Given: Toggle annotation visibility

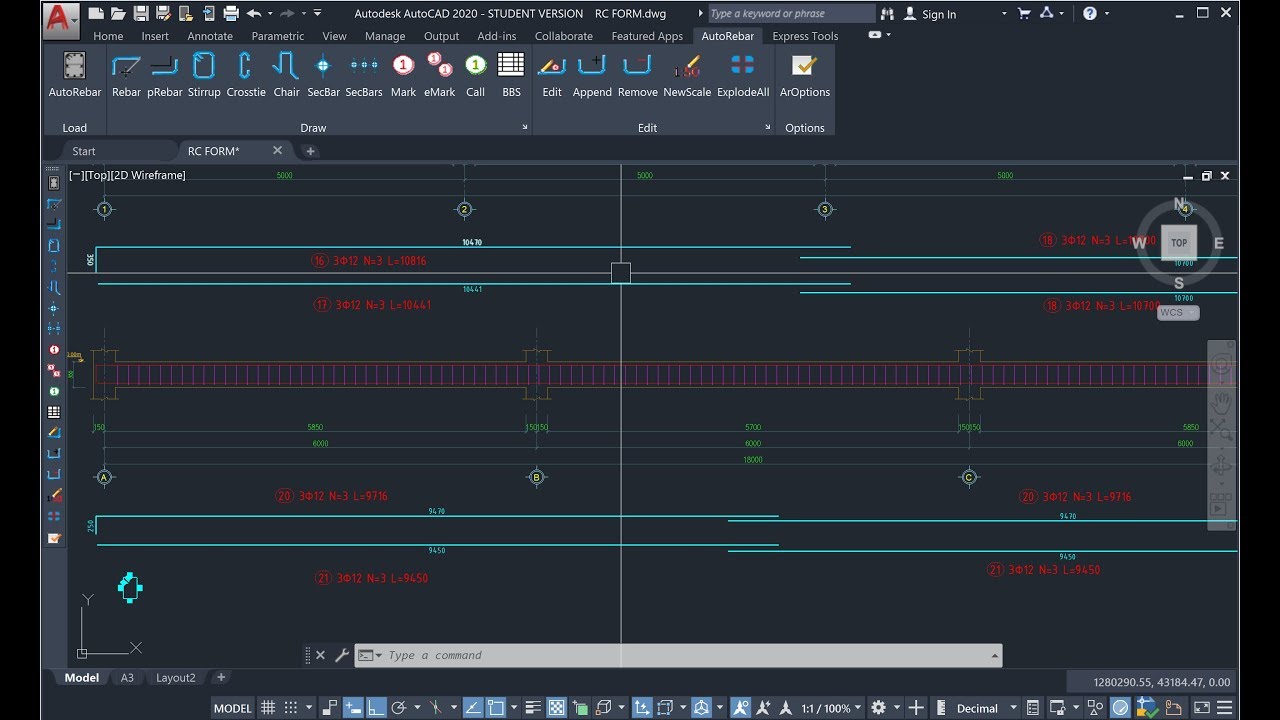Looking at the screenshot, I should 741,708.
